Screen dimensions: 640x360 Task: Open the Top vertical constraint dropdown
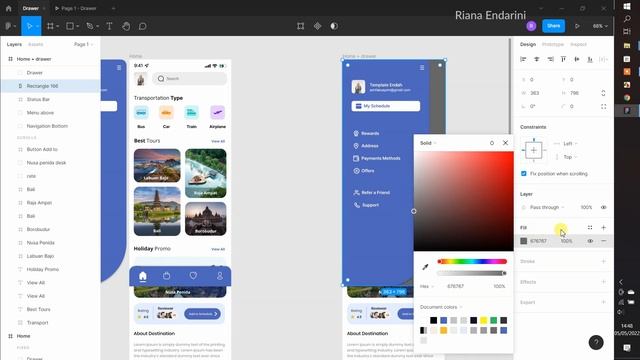click(x=570, y=157)
